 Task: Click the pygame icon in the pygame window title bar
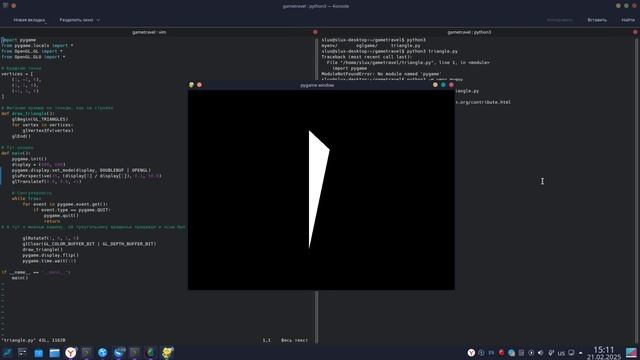tap(191, 85)
